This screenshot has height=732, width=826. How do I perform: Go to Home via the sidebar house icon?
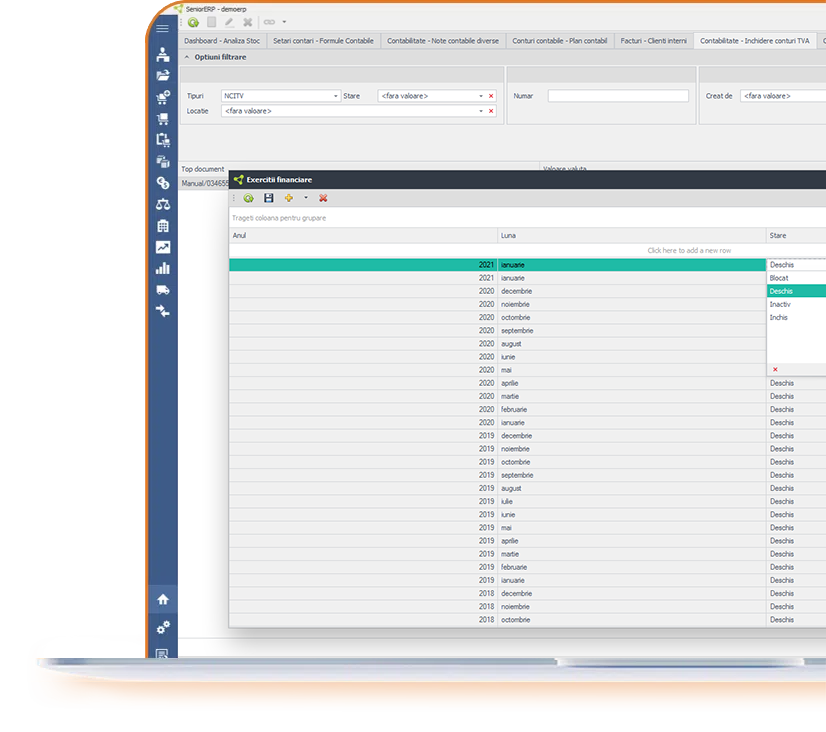point(163,599)
